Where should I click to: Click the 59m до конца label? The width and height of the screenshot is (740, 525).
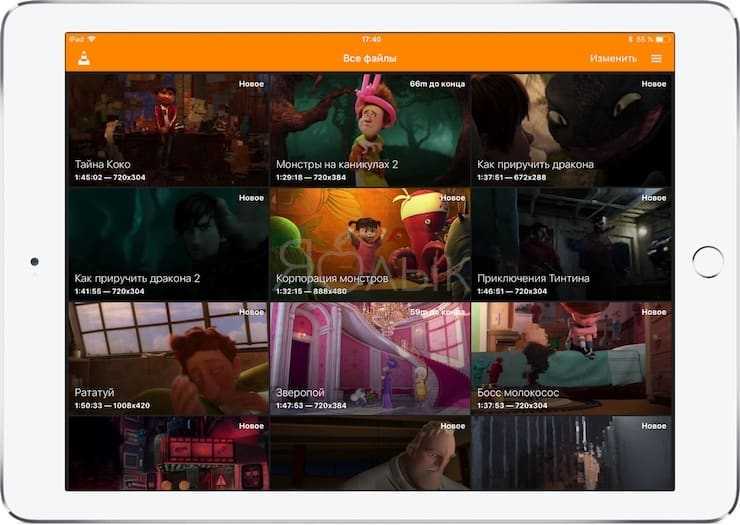coord(437,312)
